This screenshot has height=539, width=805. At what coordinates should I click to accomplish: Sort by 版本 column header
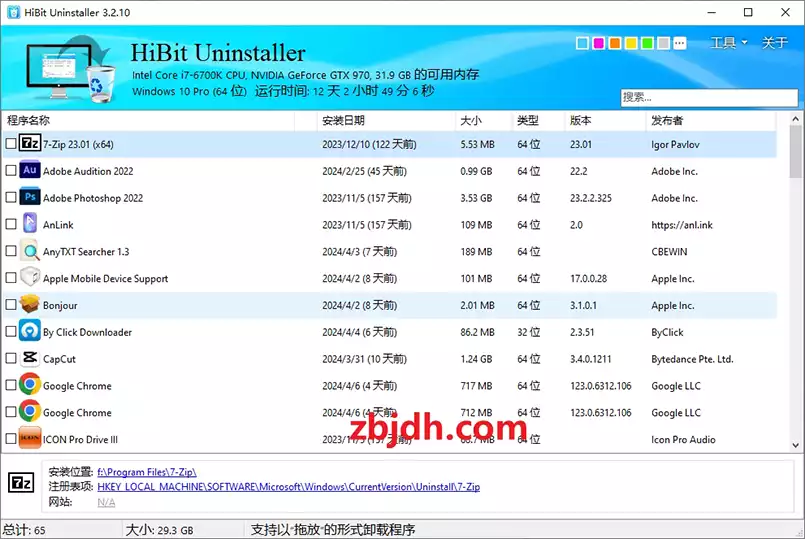coord(605,121)
